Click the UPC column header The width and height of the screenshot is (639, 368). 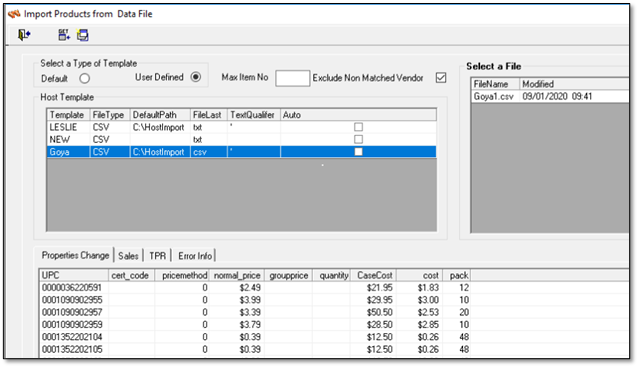(x=74, y=275)
